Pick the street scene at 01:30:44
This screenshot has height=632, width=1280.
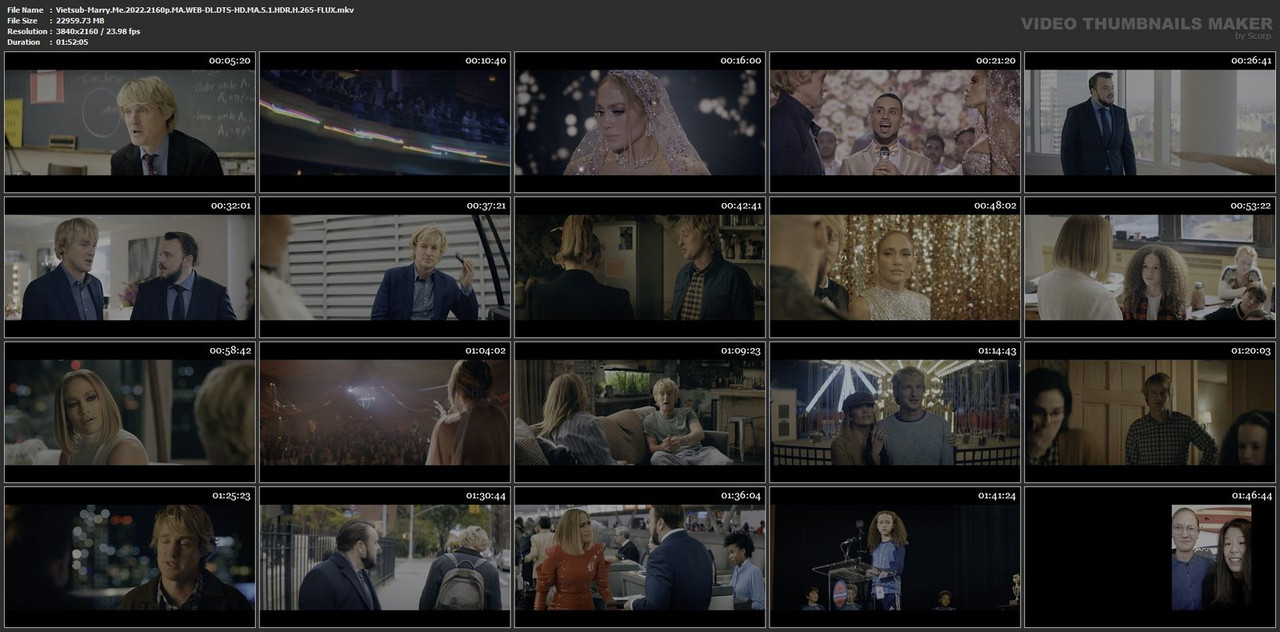[385, 557]
